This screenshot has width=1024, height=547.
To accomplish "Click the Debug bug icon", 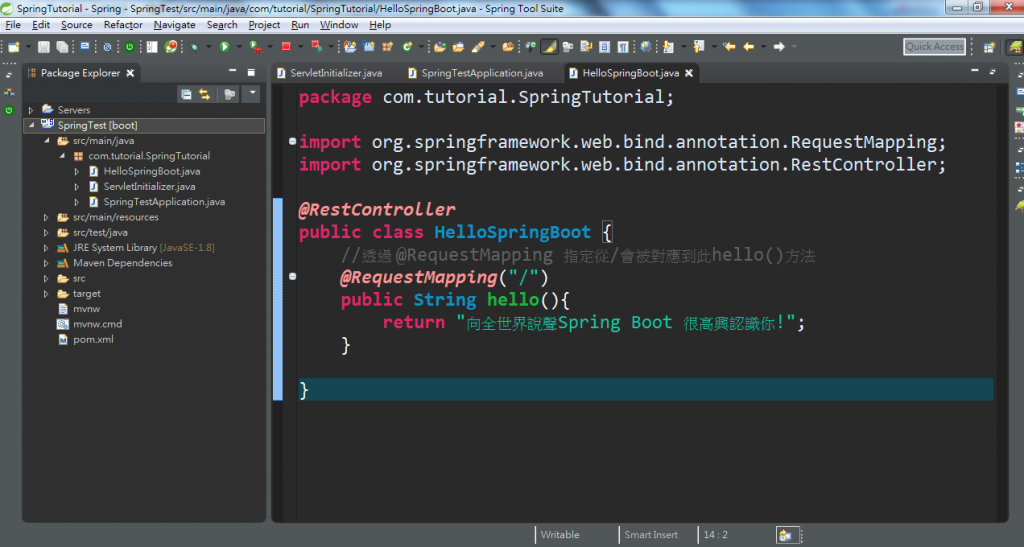I will pos(194,47).
